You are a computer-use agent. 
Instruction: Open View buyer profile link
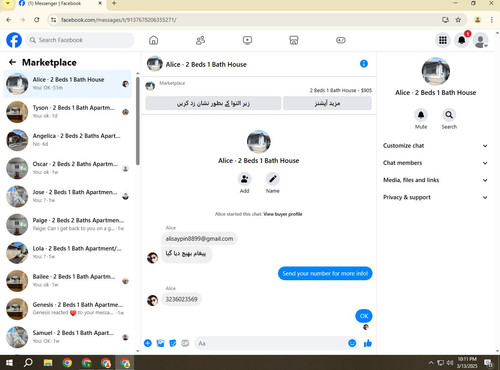(x=283, y=214)
